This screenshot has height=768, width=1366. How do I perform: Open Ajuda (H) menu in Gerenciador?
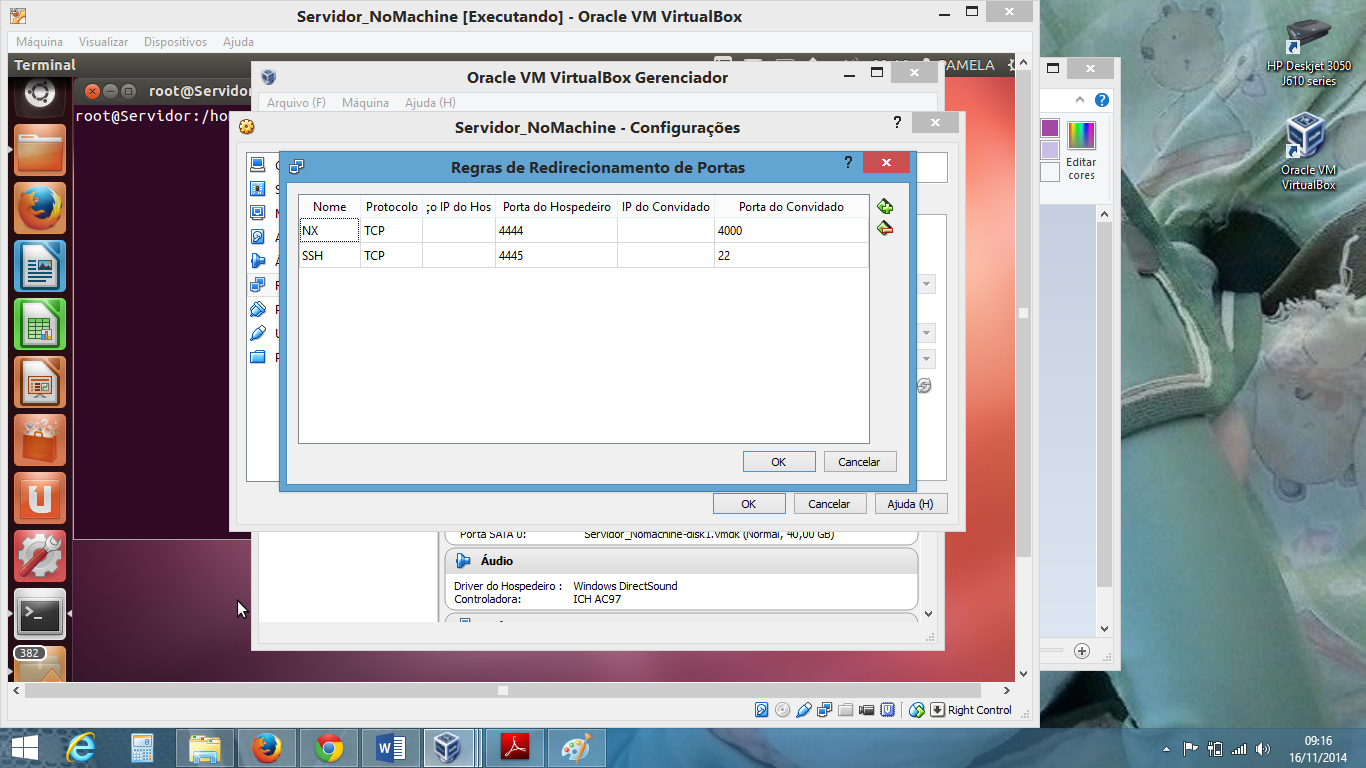pyautogui.click(x=430, y=103)
